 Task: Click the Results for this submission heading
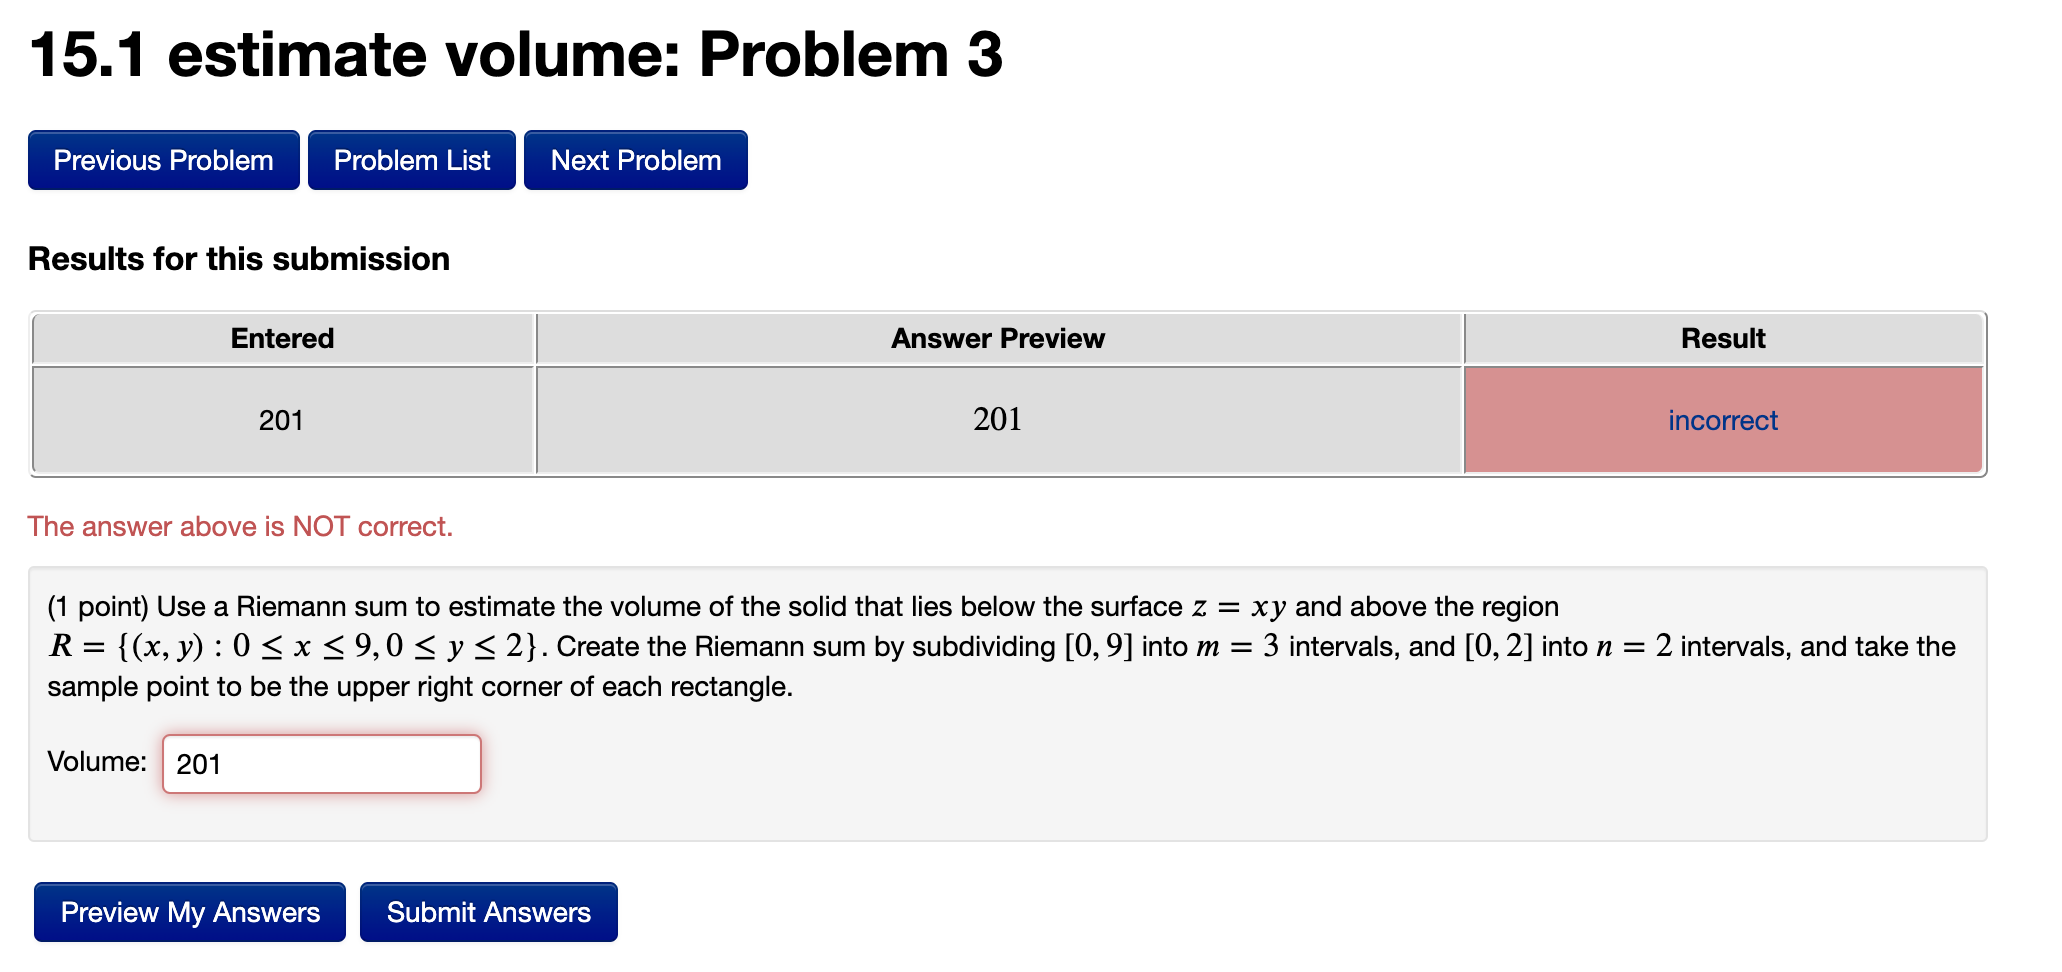click(239, 258)
